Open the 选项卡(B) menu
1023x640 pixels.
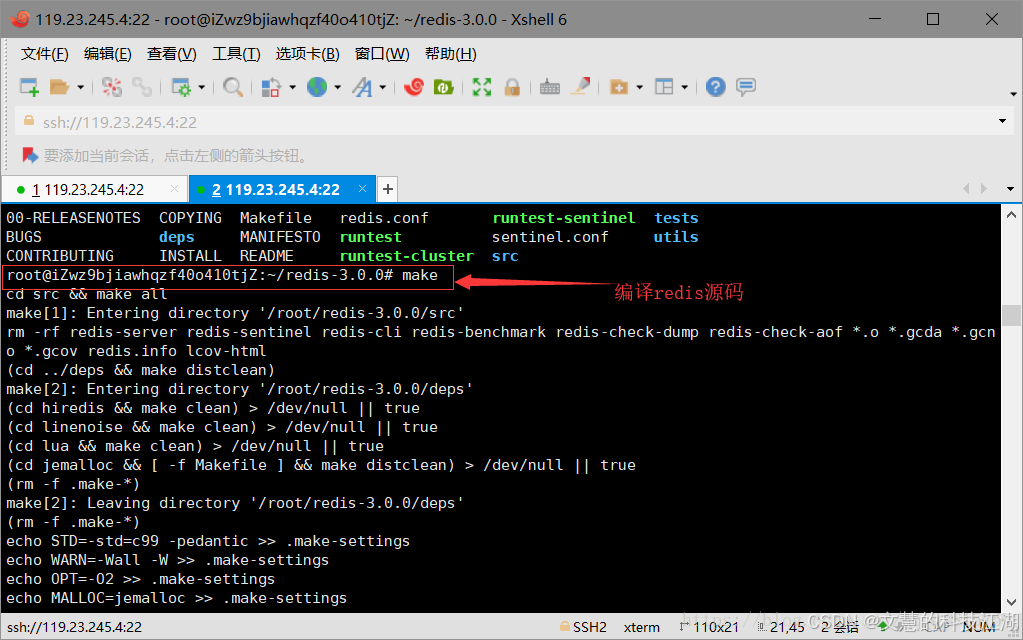(x=307, y=54)
